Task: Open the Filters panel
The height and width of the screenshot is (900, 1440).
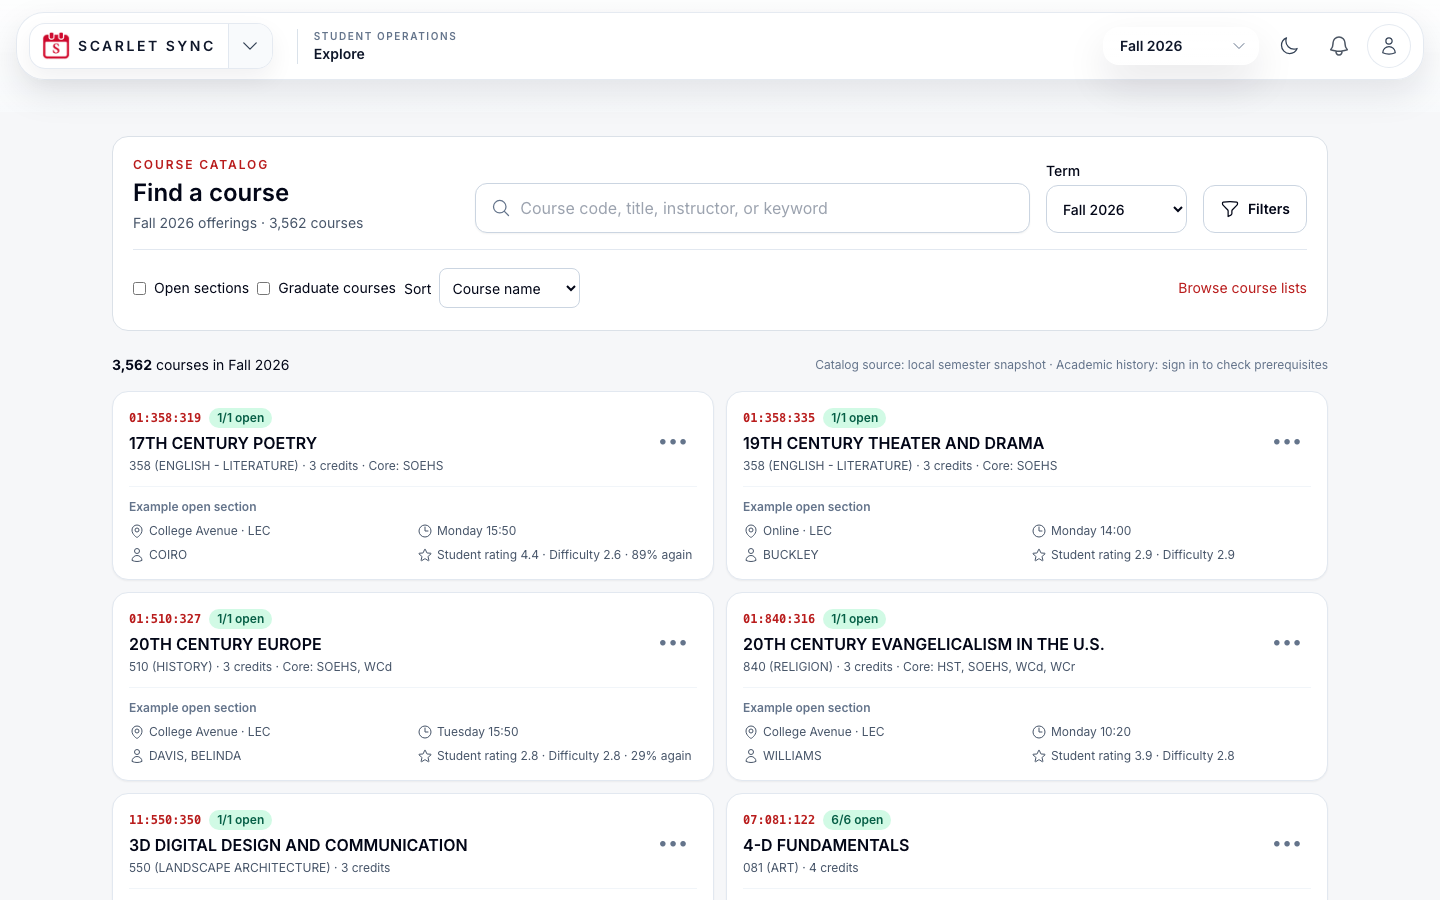Action: point(1254,209)
